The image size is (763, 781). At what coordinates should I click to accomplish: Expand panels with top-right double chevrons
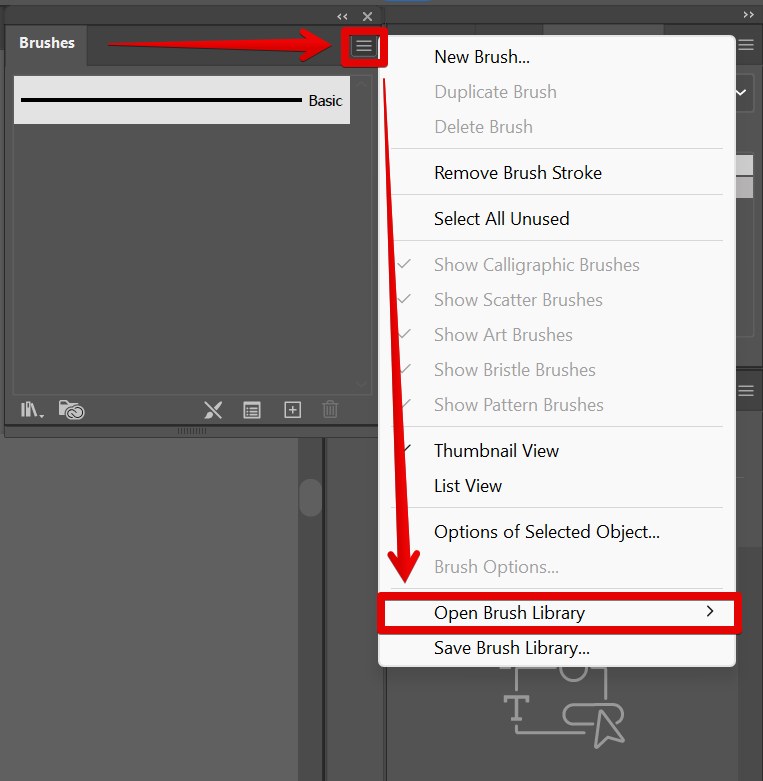point(748,15)
